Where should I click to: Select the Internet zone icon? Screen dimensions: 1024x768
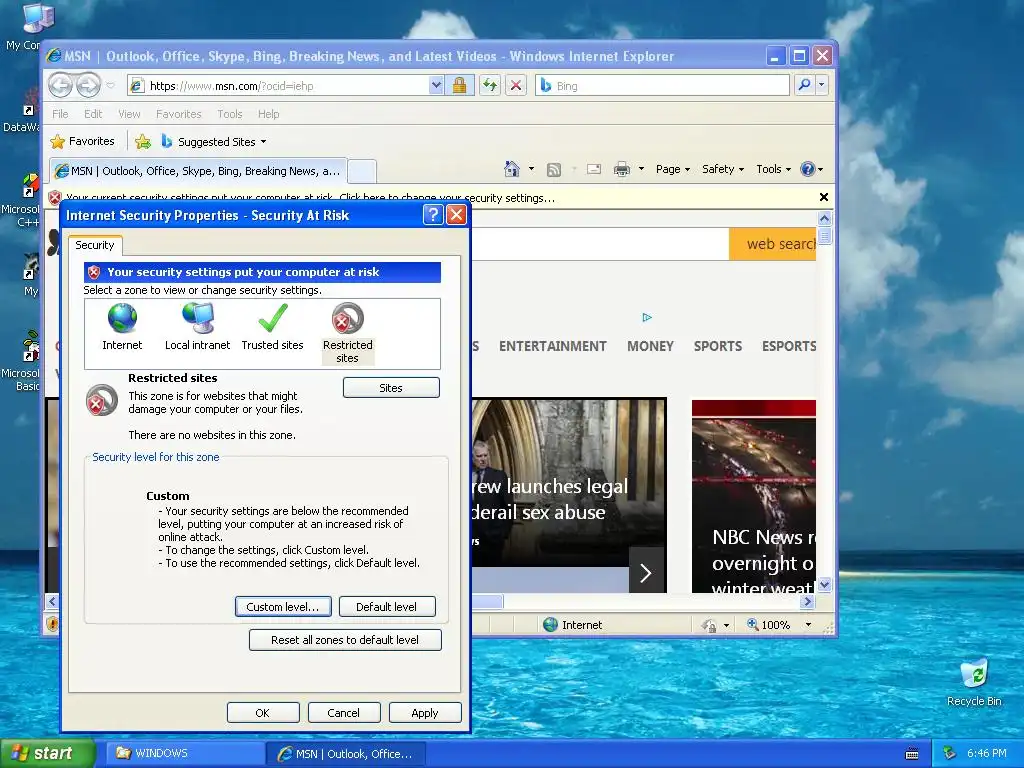tap(122, 319)
